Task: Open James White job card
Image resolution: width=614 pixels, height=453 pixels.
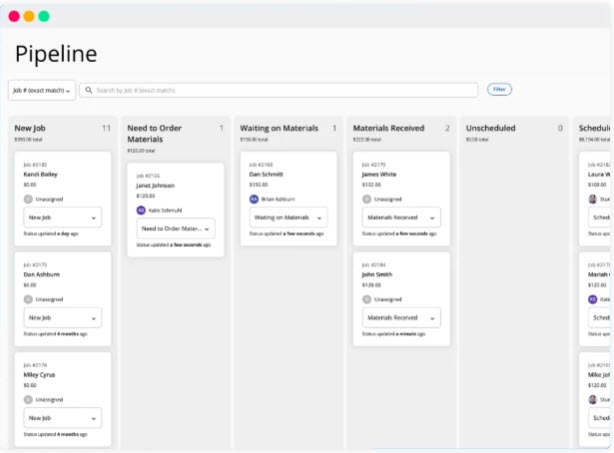Action: (x=401, y=199)
